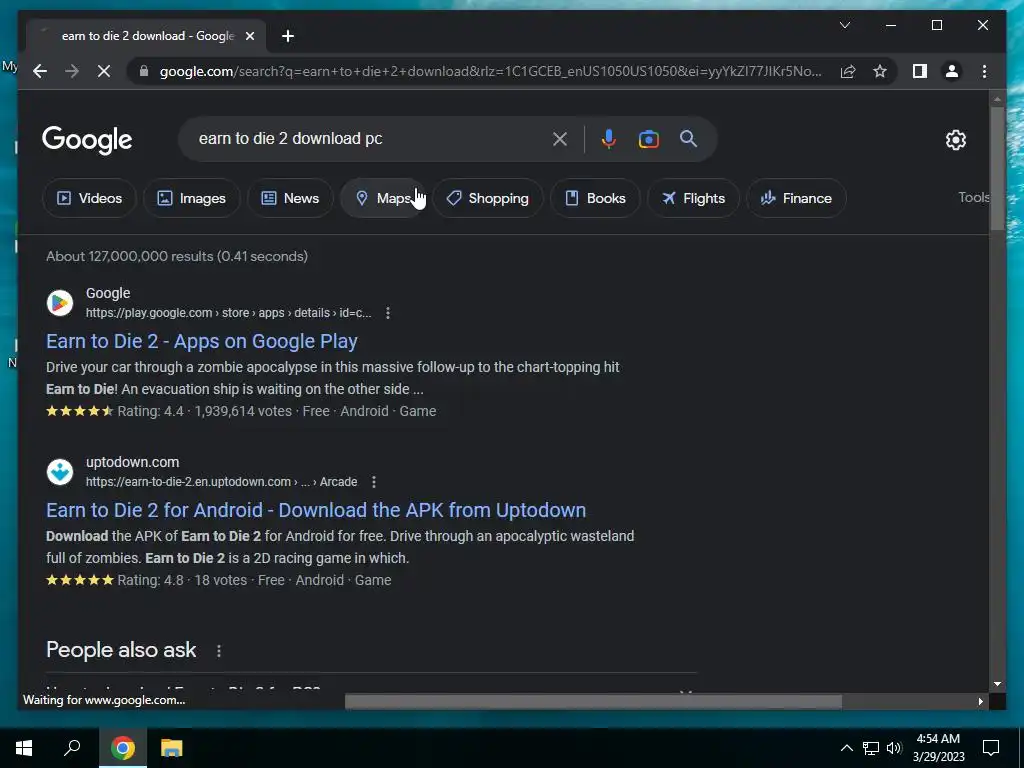Click the vertical page scrollbar thumb

(x=997, y=168)
